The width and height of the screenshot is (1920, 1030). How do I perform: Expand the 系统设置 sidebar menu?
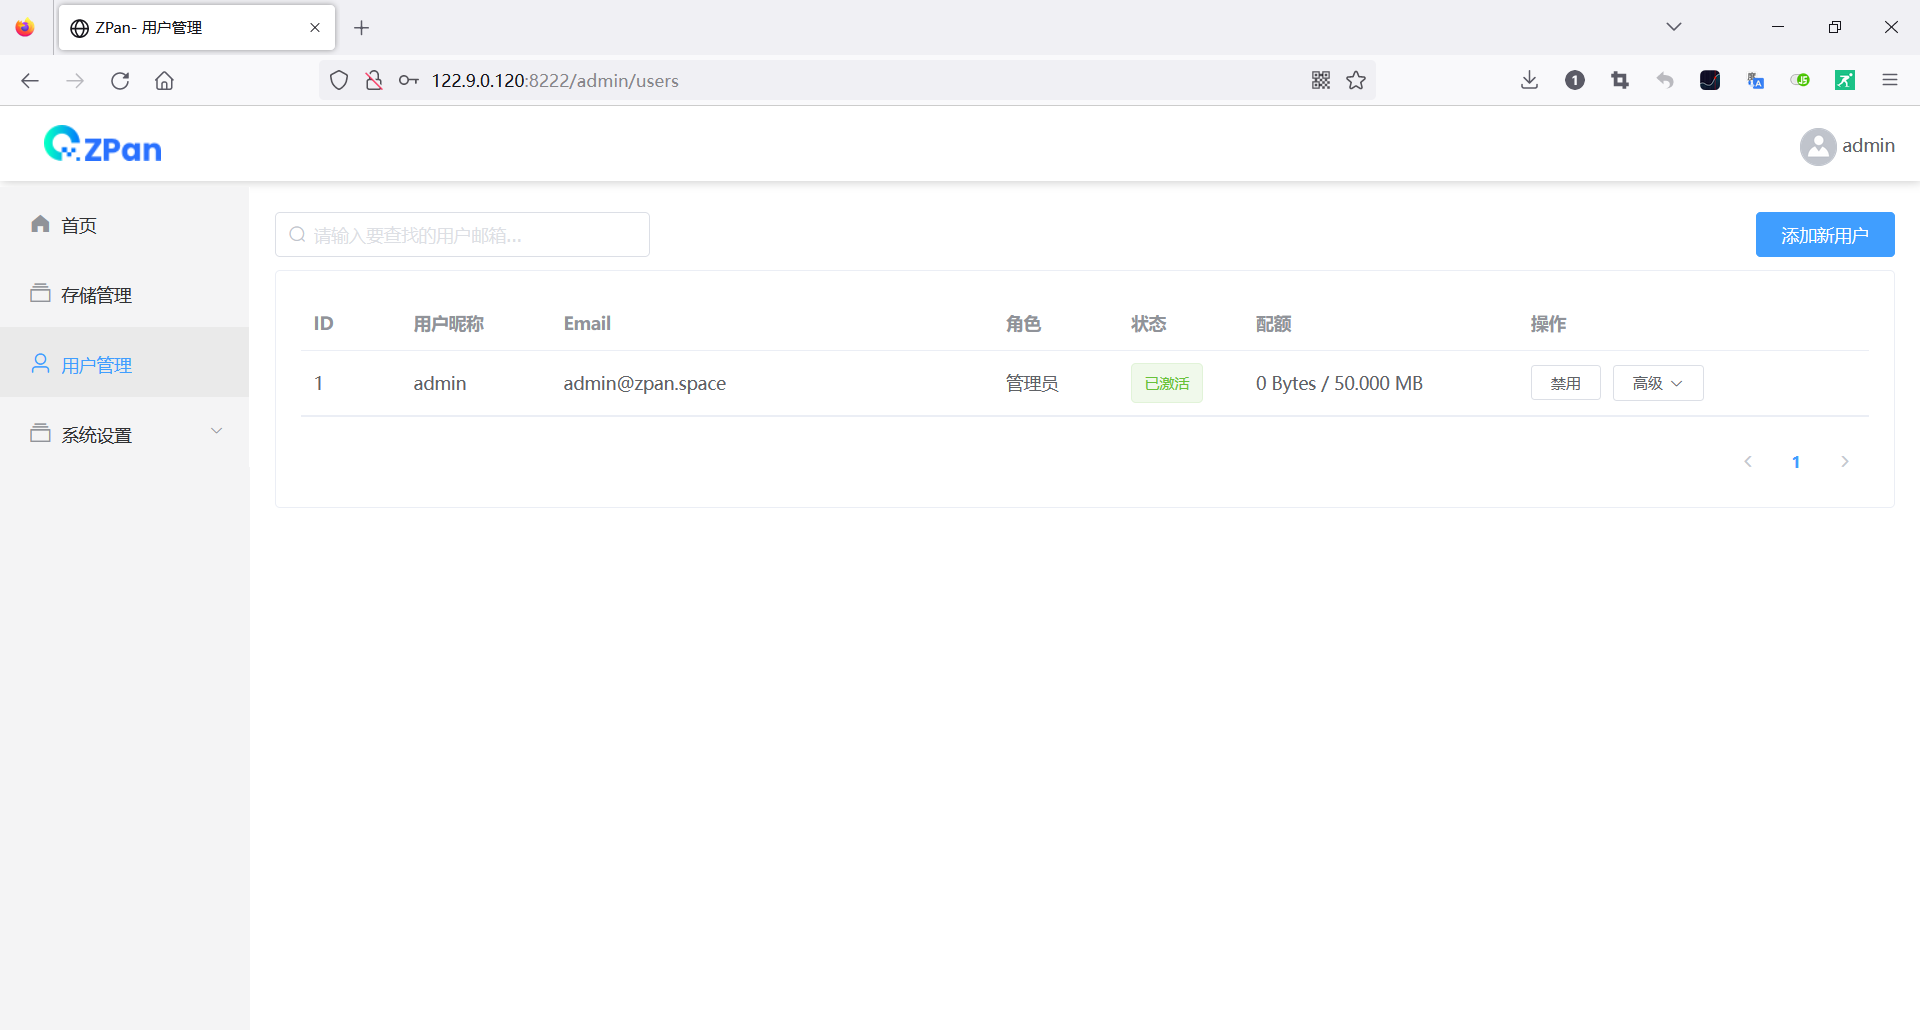(124, 435)
